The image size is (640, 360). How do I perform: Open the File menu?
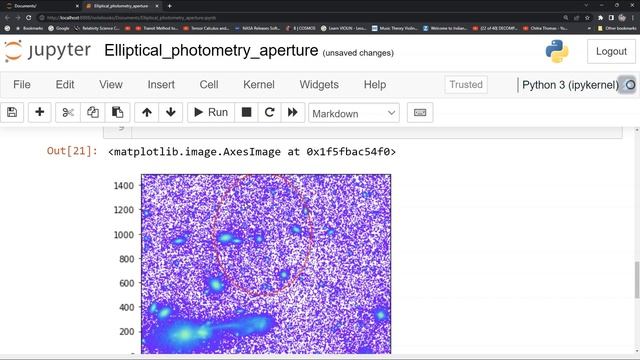(x=22, y=84)
